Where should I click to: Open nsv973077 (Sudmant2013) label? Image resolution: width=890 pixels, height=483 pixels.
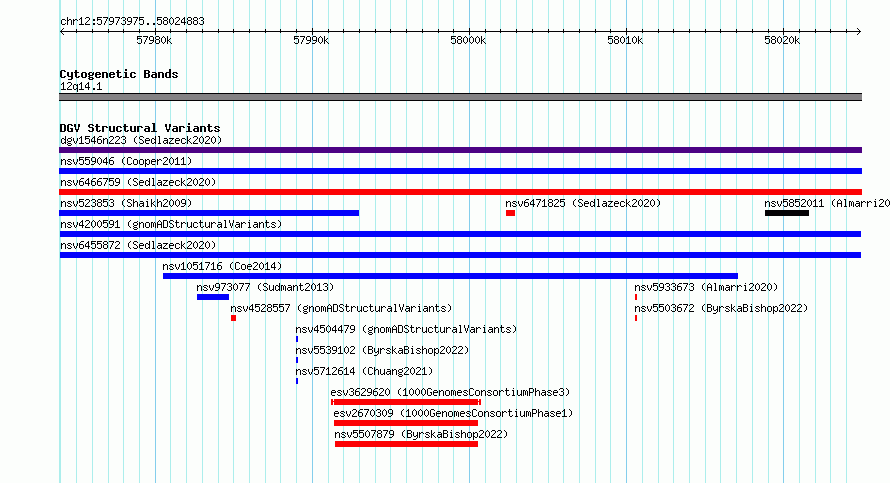click(265, 287)
